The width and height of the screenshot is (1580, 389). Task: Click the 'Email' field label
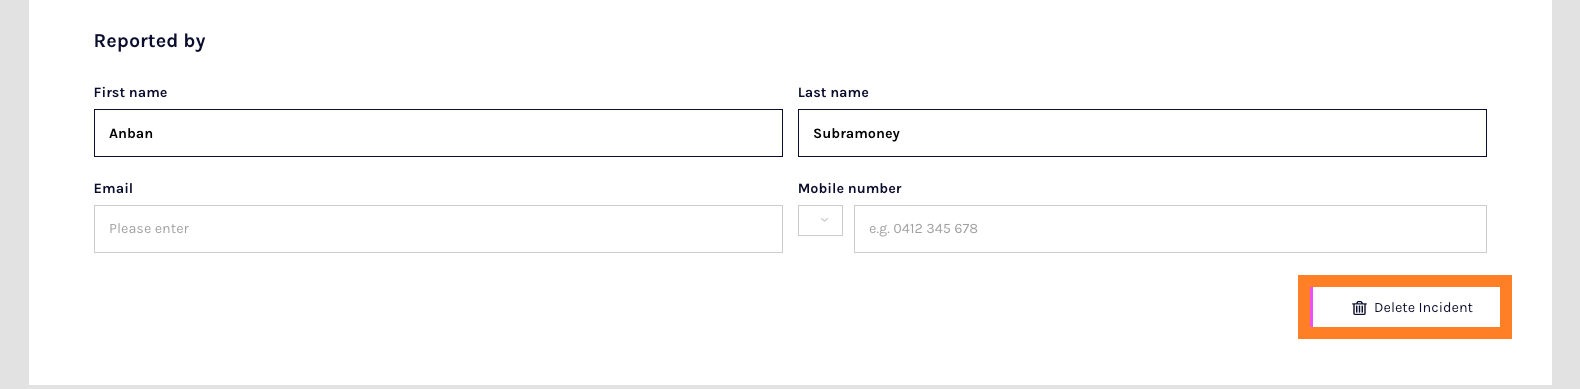pyautogui.click(x=113, y=188)
